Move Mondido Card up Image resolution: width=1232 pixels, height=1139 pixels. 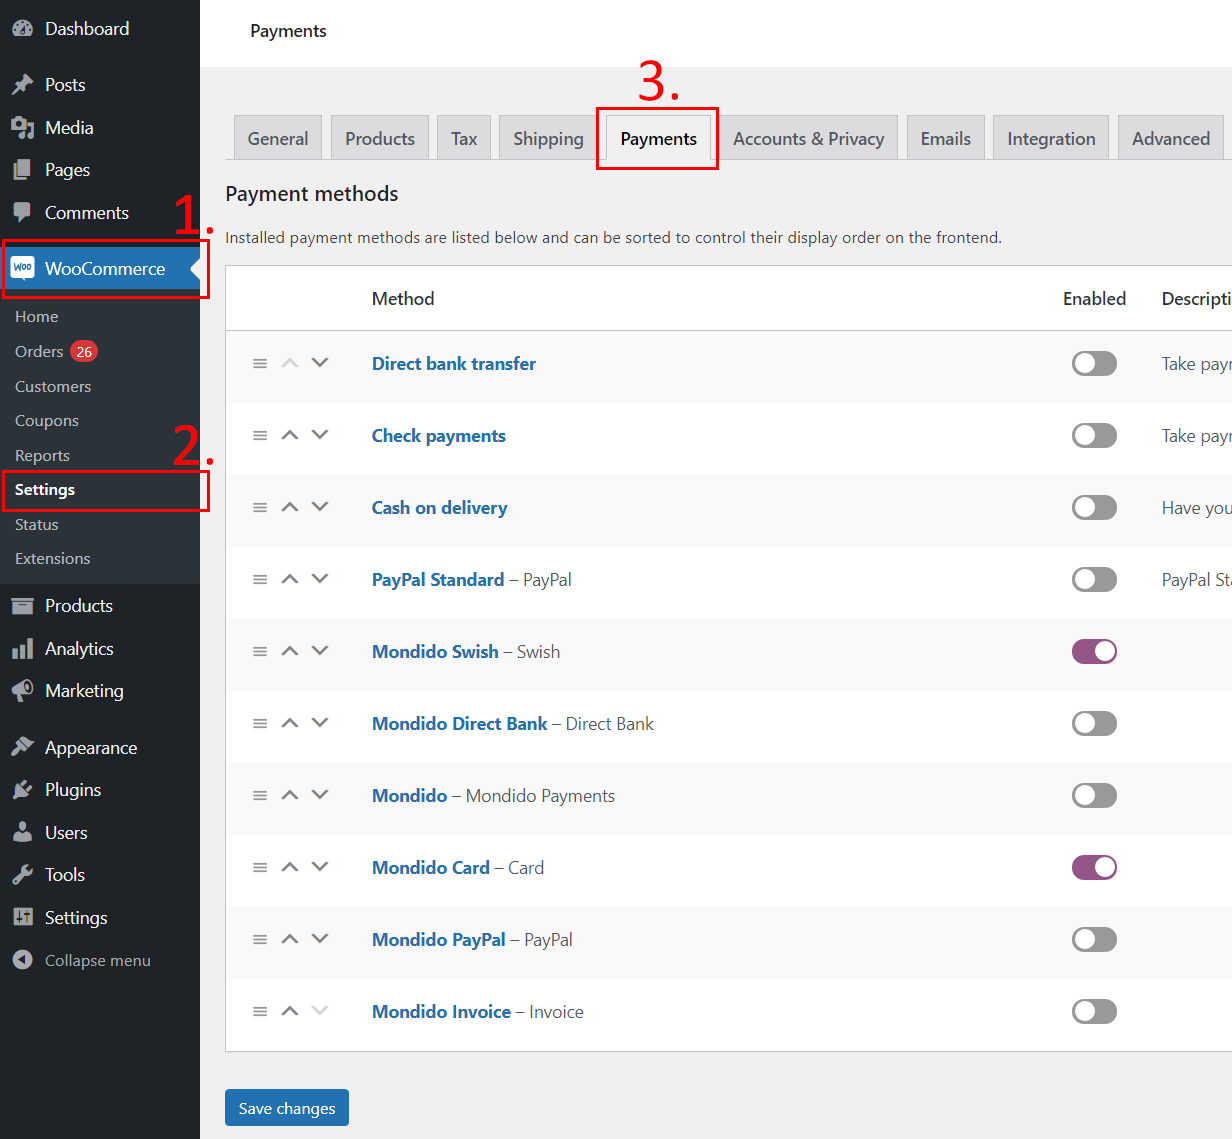290,867
